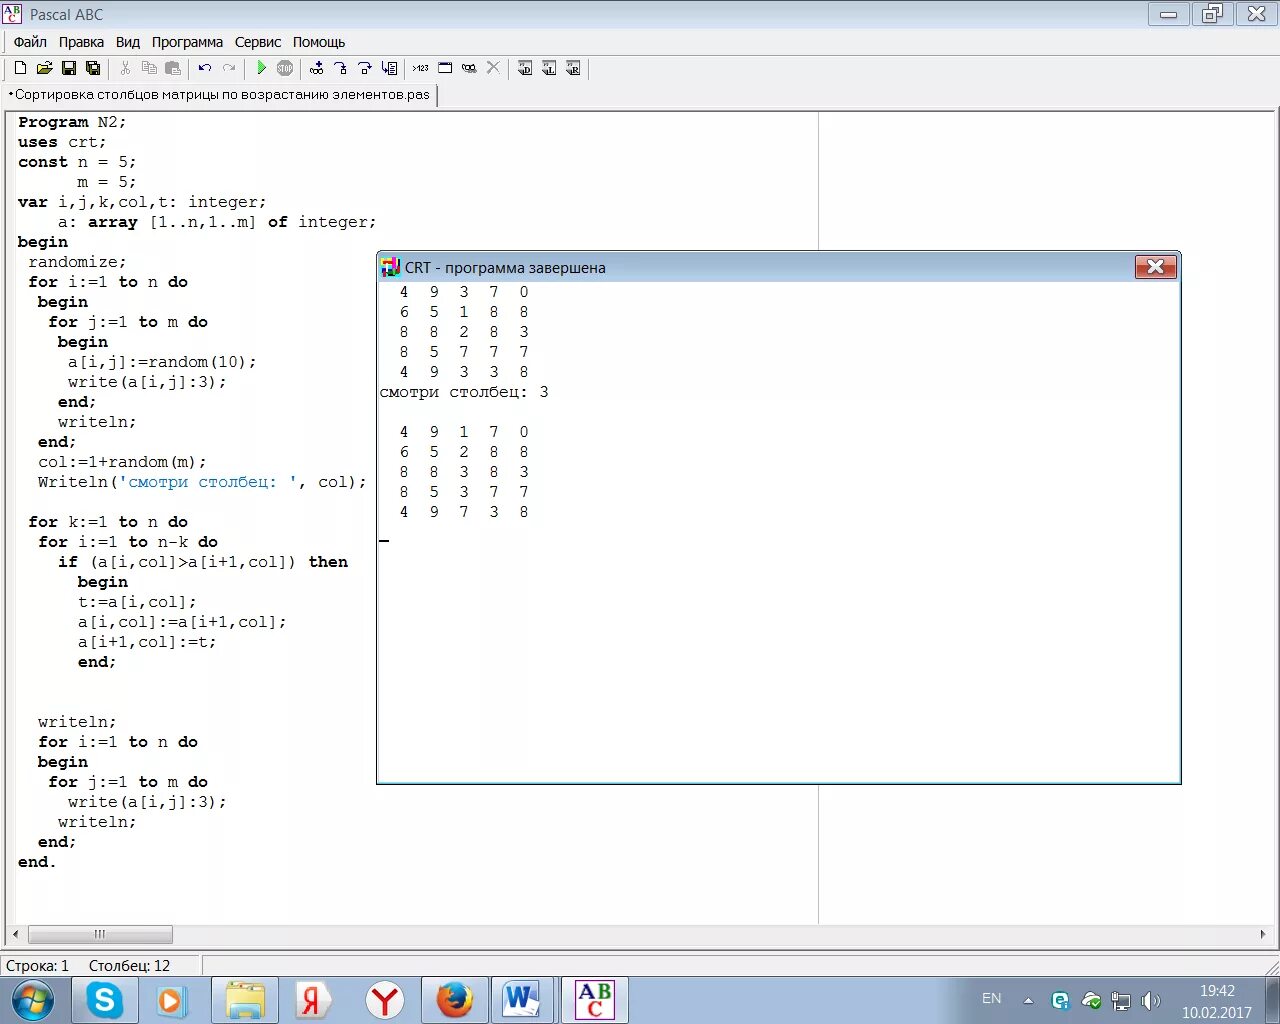The image size is (1280, 1024).
Task: Open the Правка menu
Action: pos(81,42)
